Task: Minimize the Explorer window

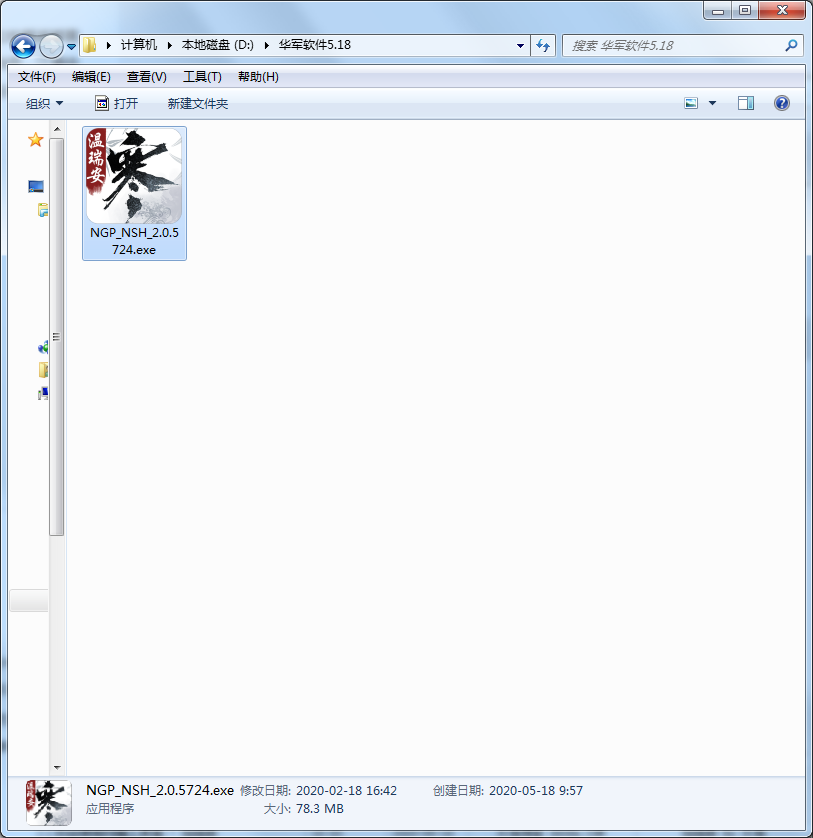Action: coord(718,11)
